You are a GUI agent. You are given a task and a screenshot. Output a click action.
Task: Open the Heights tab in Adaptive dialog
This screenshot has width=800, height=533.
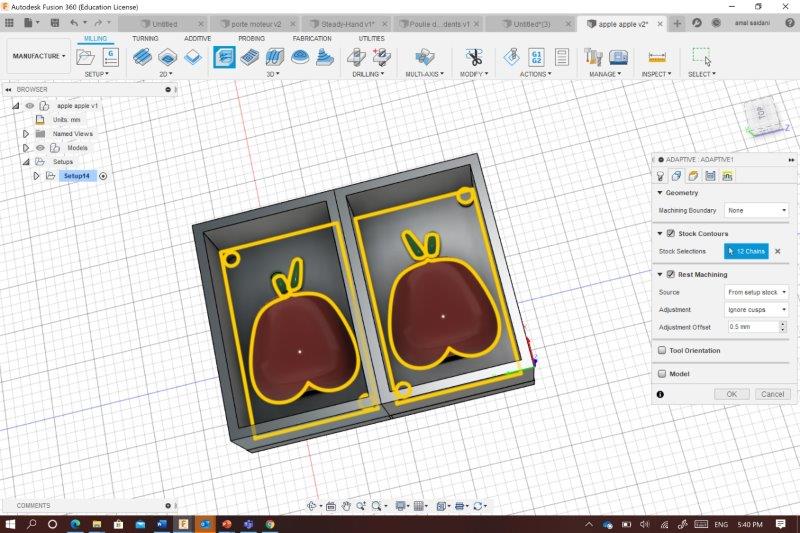point(693,176)
